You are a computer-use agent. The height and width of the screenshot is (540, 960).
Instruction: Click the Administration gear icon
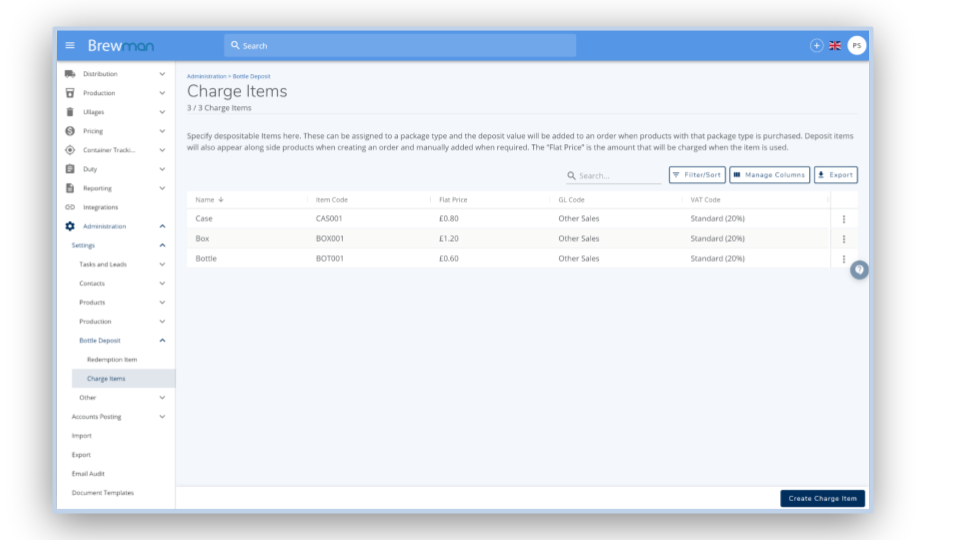point(70,226)
